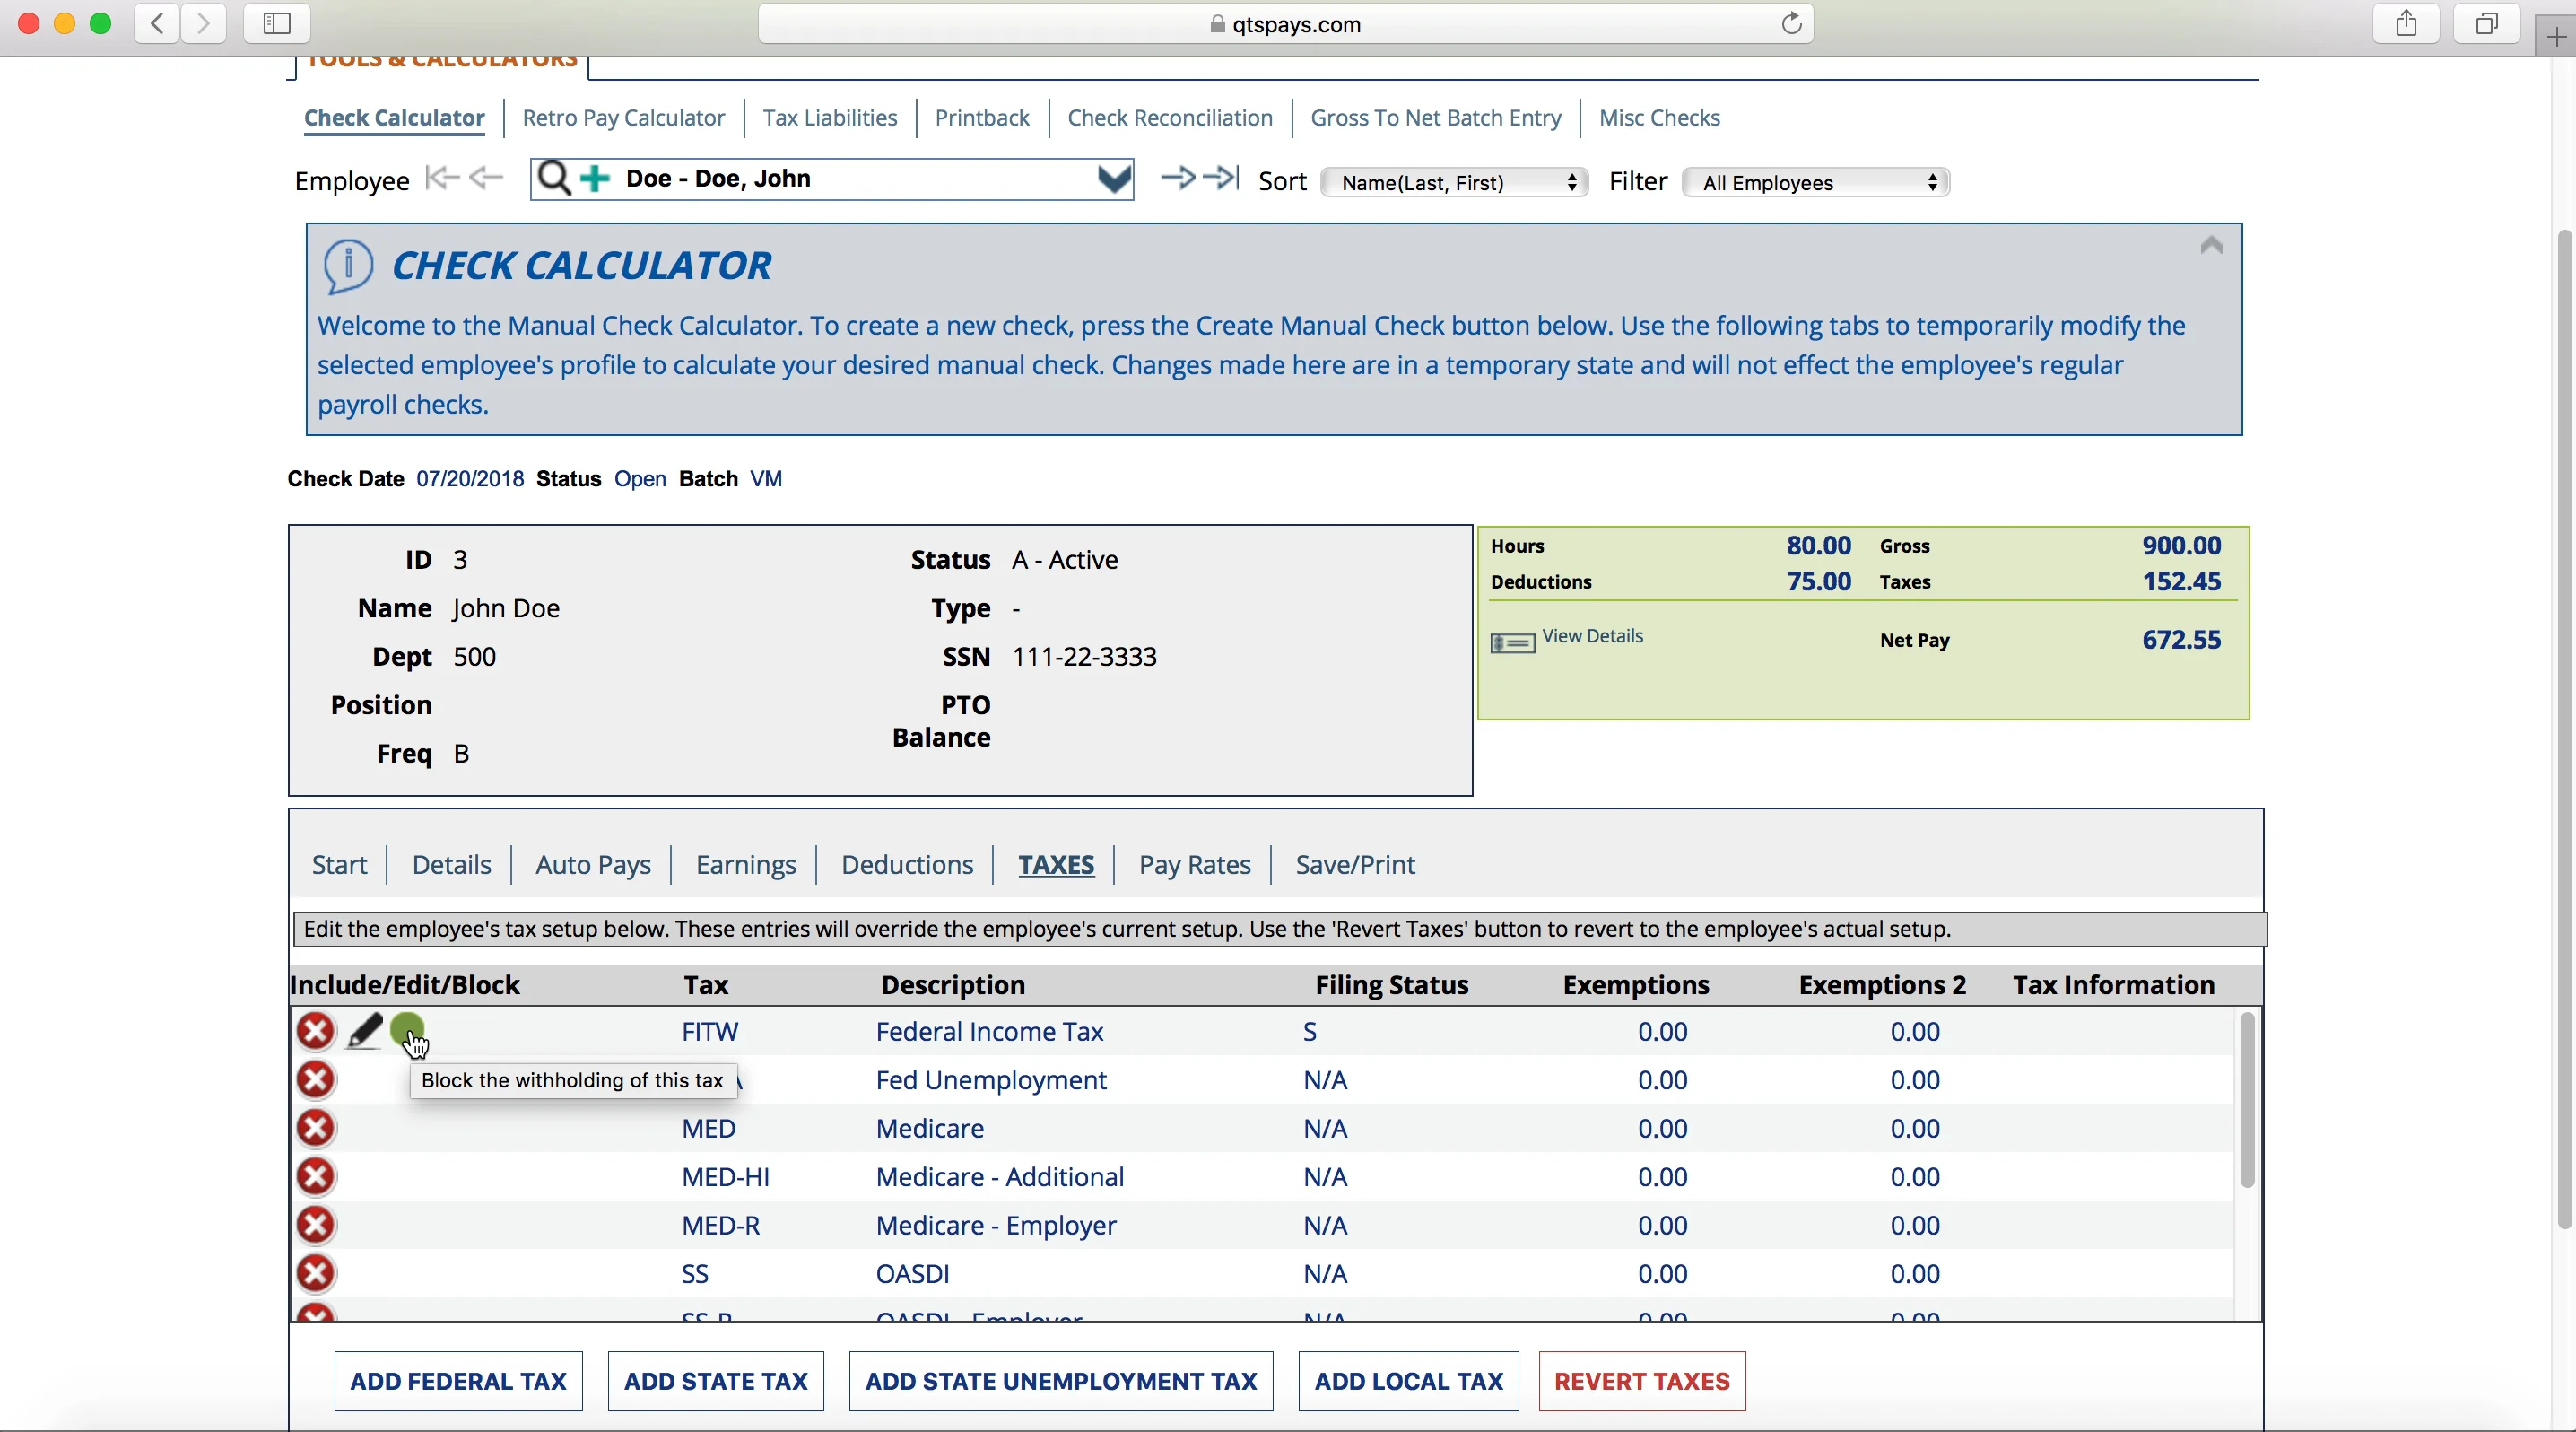Click the employee search magnifier icon
The height and width of the screenshot is (1432, 2576).
click(553, 179)
